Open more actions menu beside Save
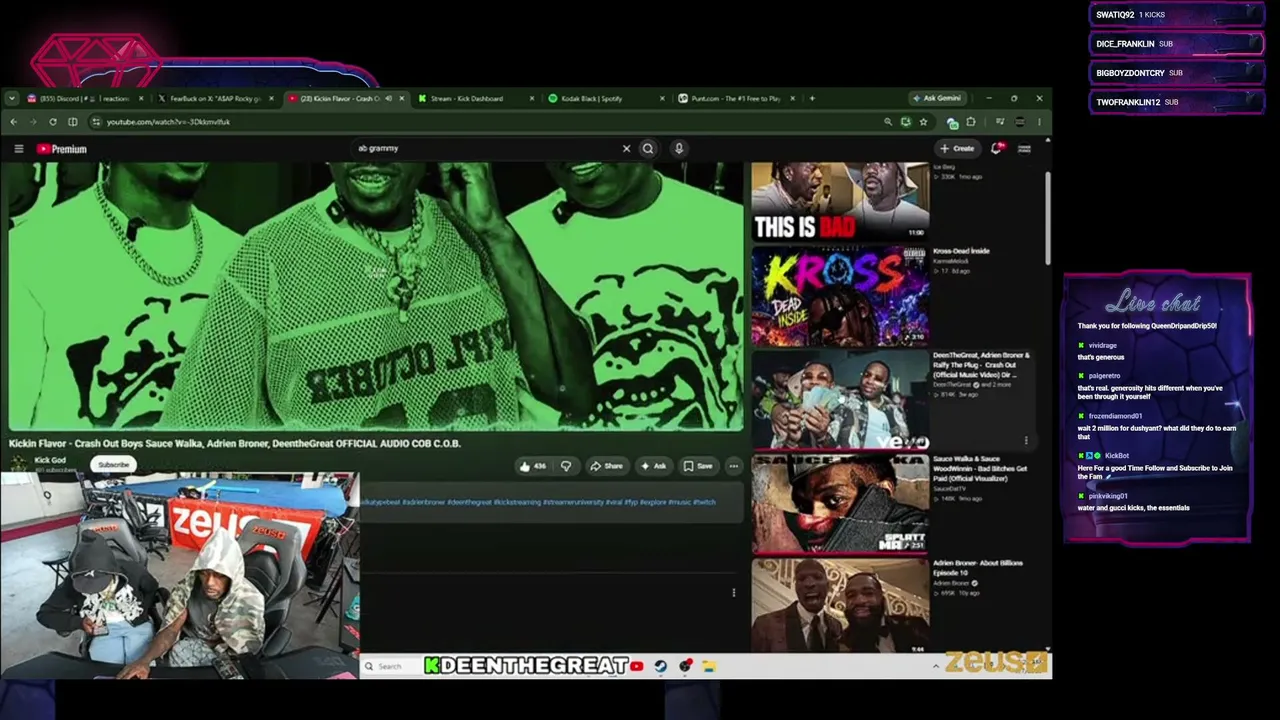The image size is (1280, 720). pyautogui.click(x=734, y=466)
